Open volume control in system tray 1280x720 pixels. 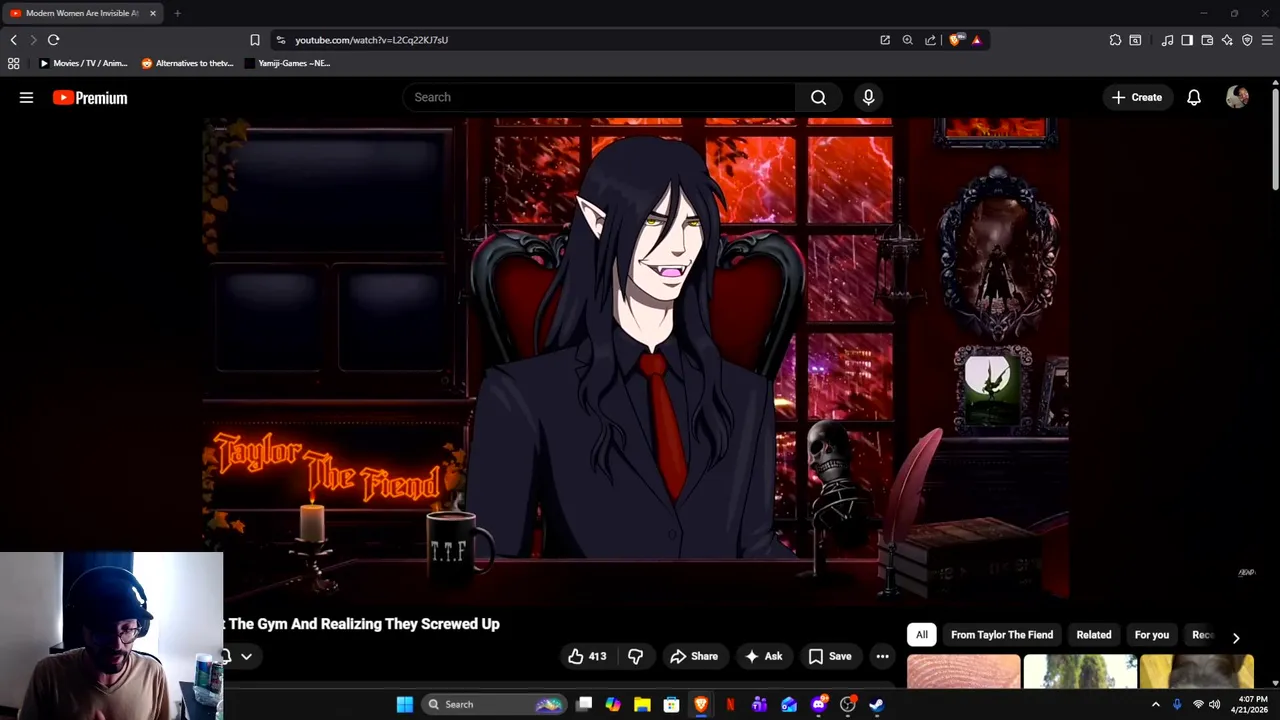coord(1214,704)
